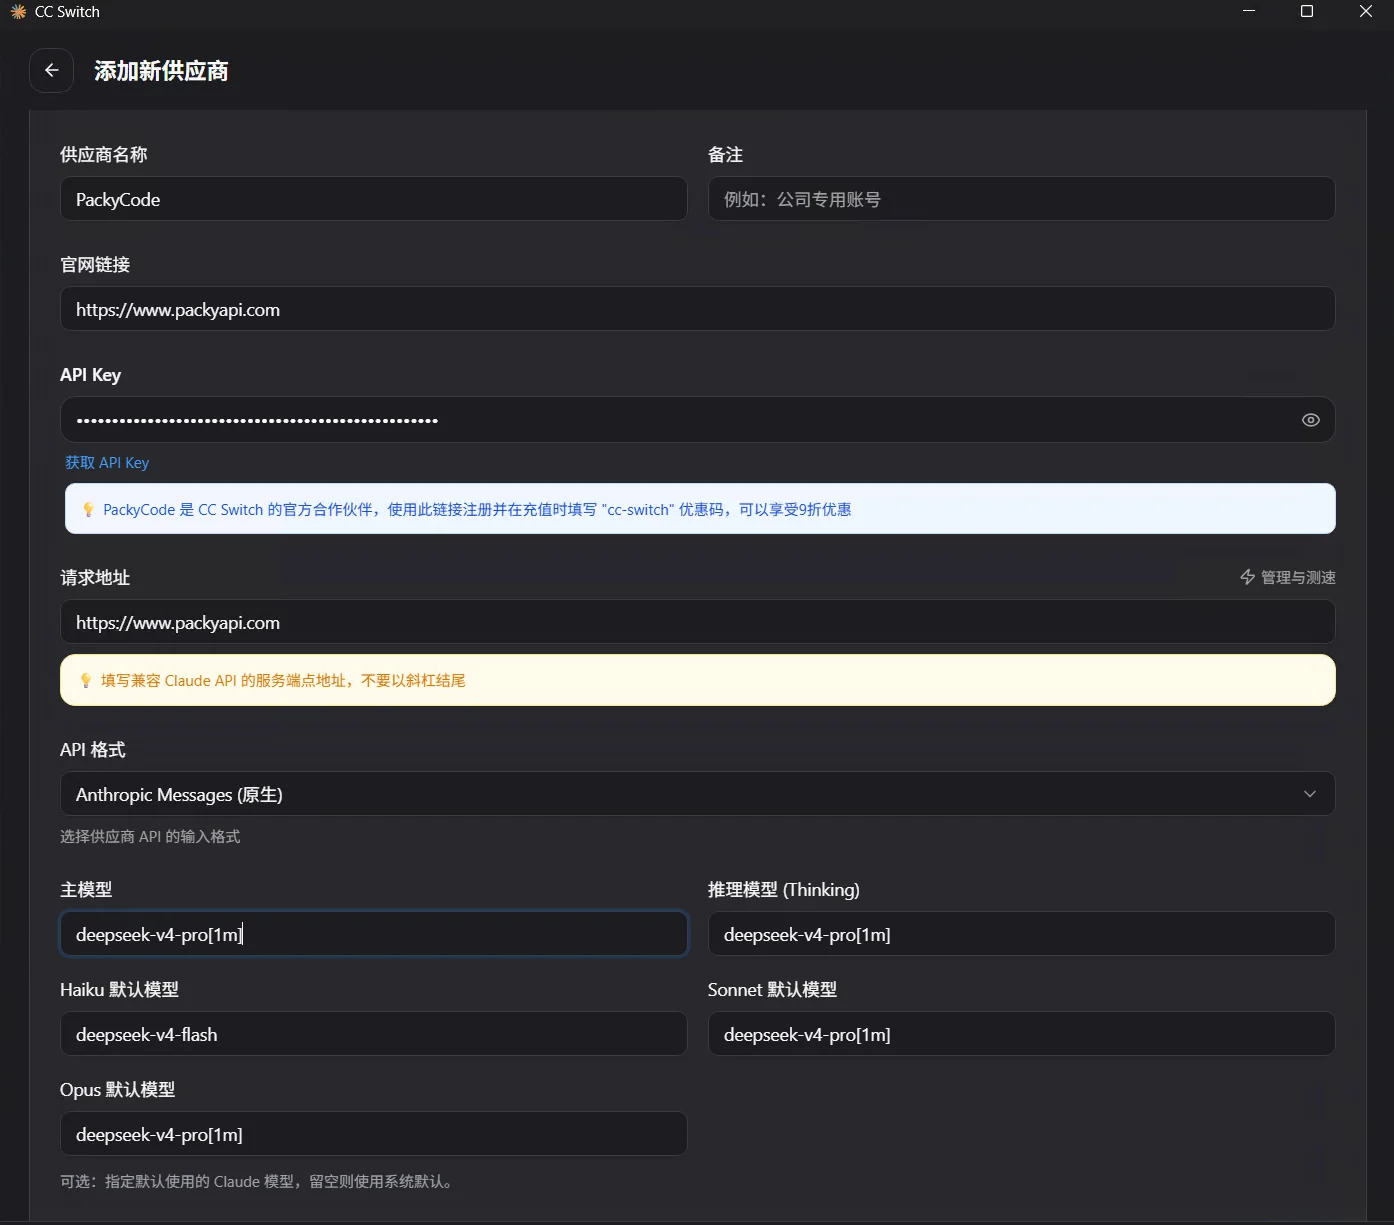Click the 官网链接 label
1394x1225 pixels.
(95, 265)
